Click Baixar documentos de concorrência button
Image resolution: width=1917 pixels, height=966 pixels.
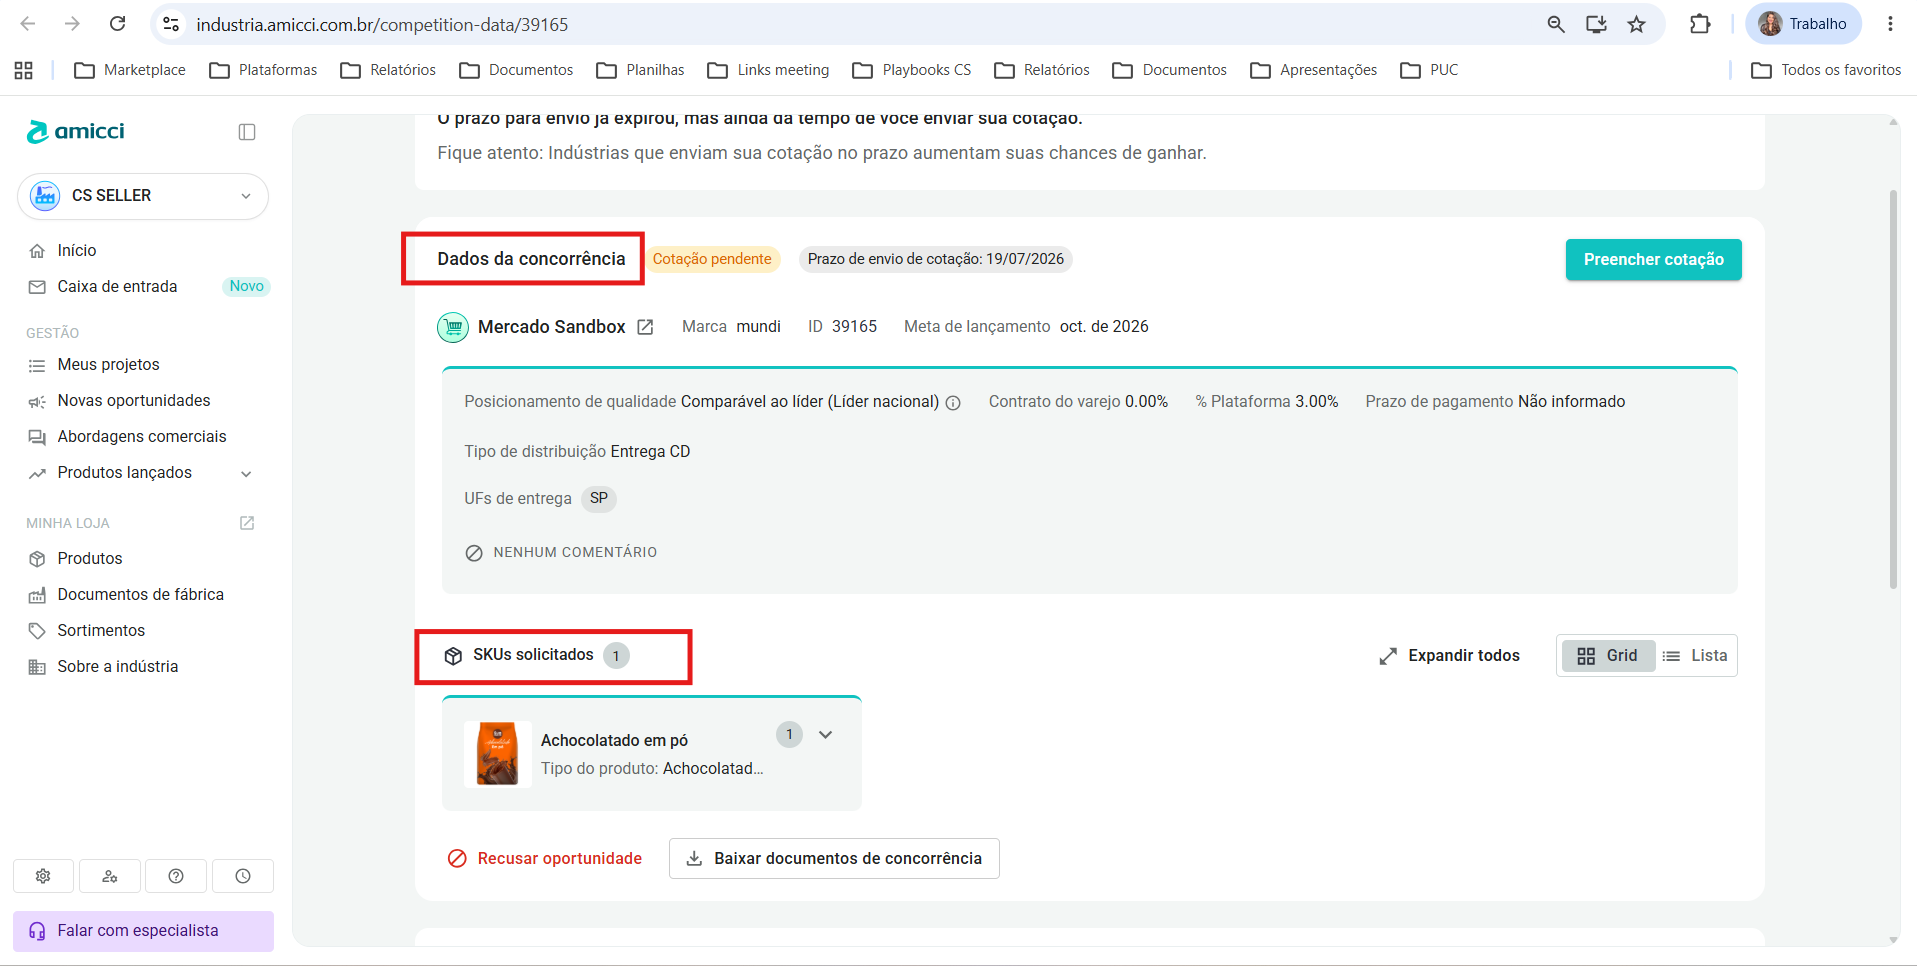pyautogui.click(x=834, y=859)
